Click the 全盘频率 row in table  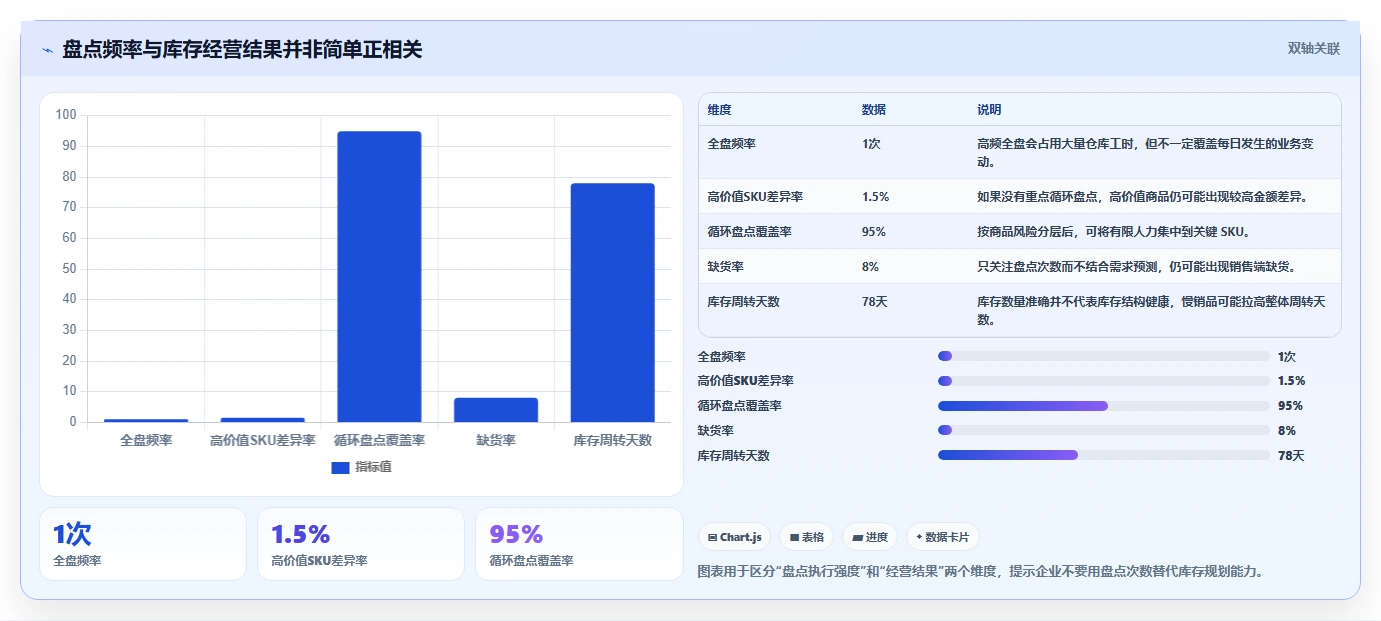pyautogui.click(x=1019, y=152)
